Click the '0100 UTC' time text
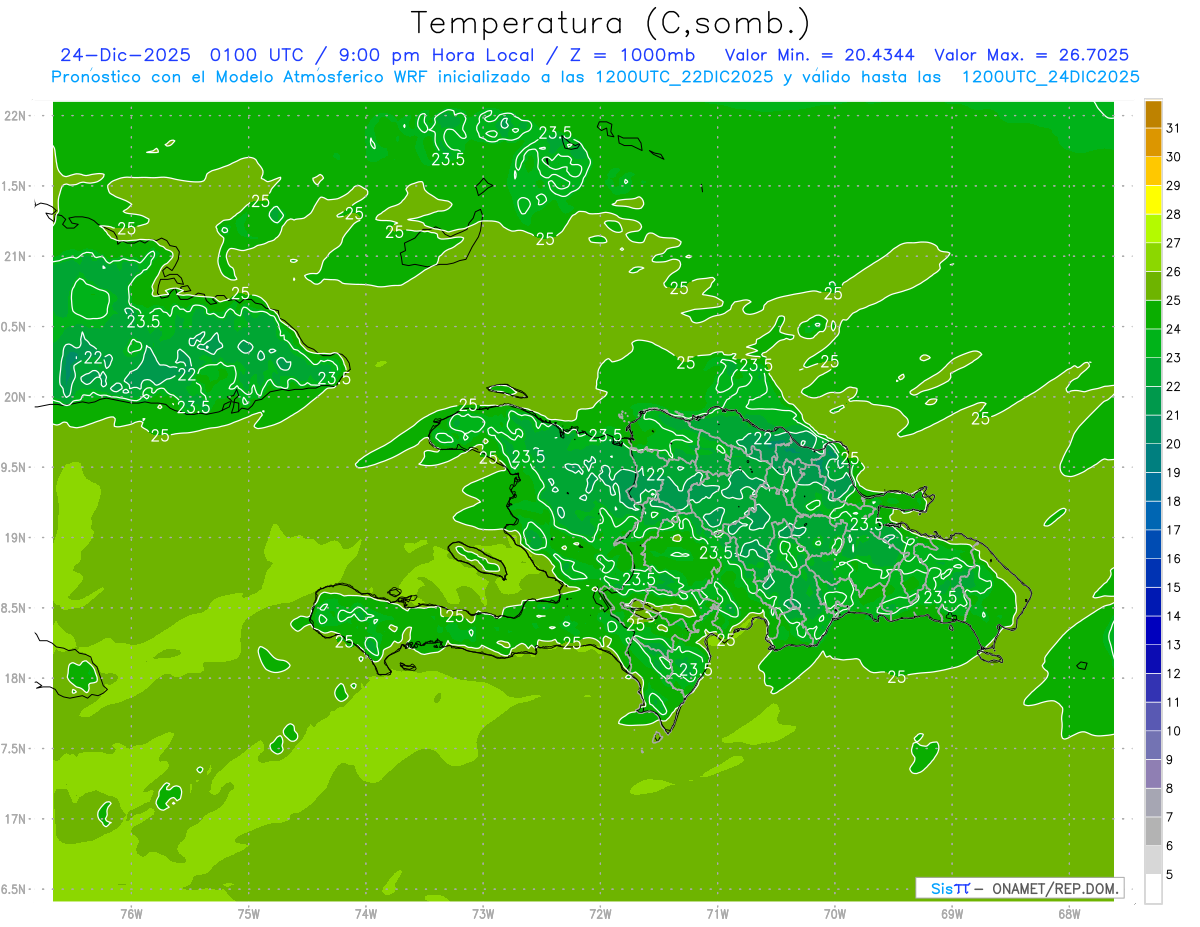Viewport: 1200px width, 927px height. tap(258, 55)
